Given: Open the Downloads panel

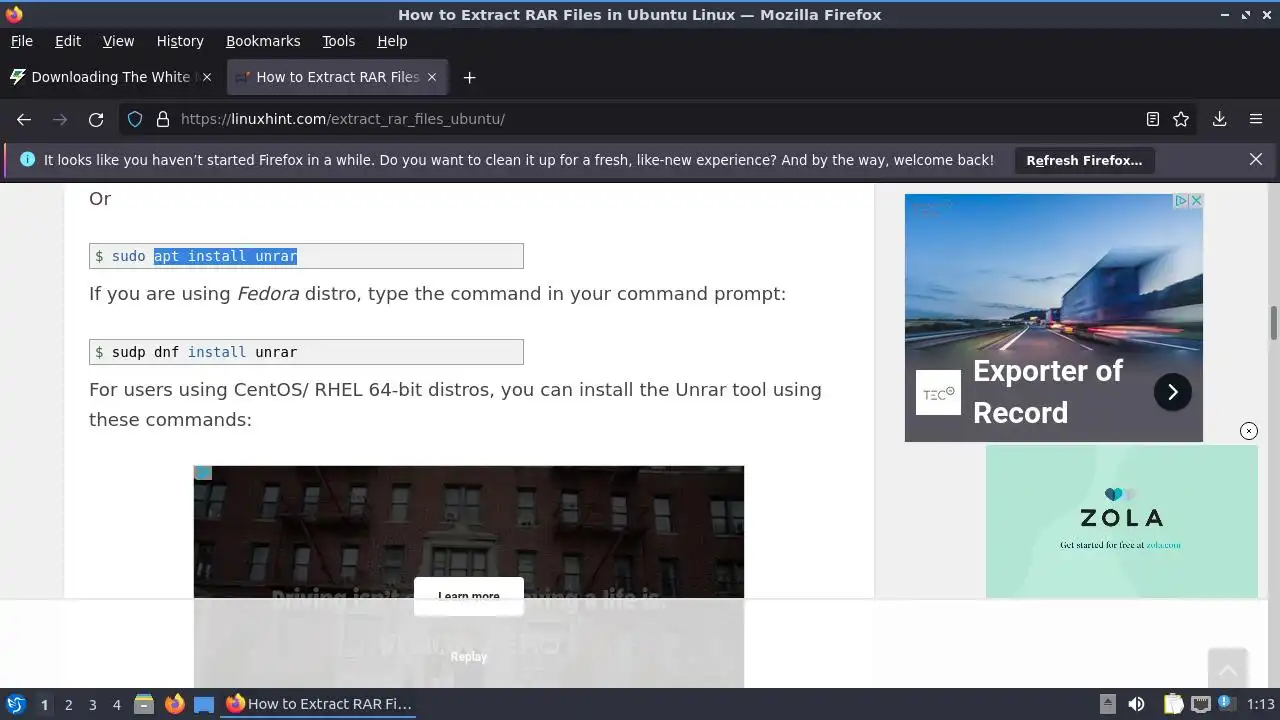Looking at the screenshot, I should (1220, 119).
